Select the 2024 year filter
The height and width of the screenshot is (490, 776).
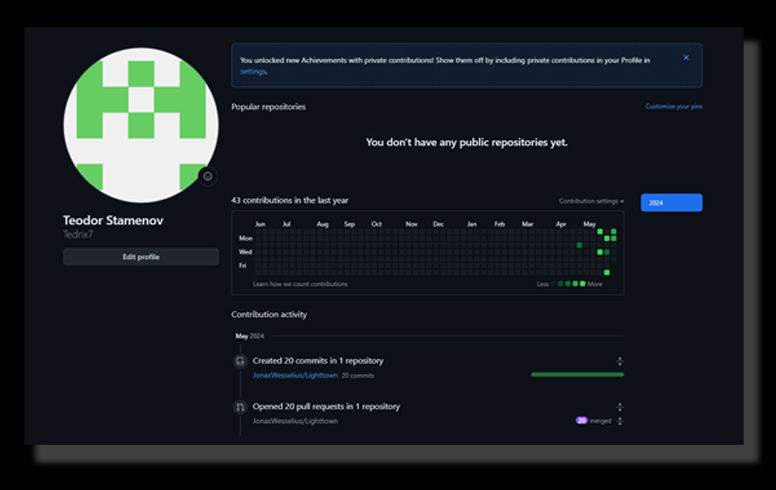pyautogui.click(x=671, y=203)
